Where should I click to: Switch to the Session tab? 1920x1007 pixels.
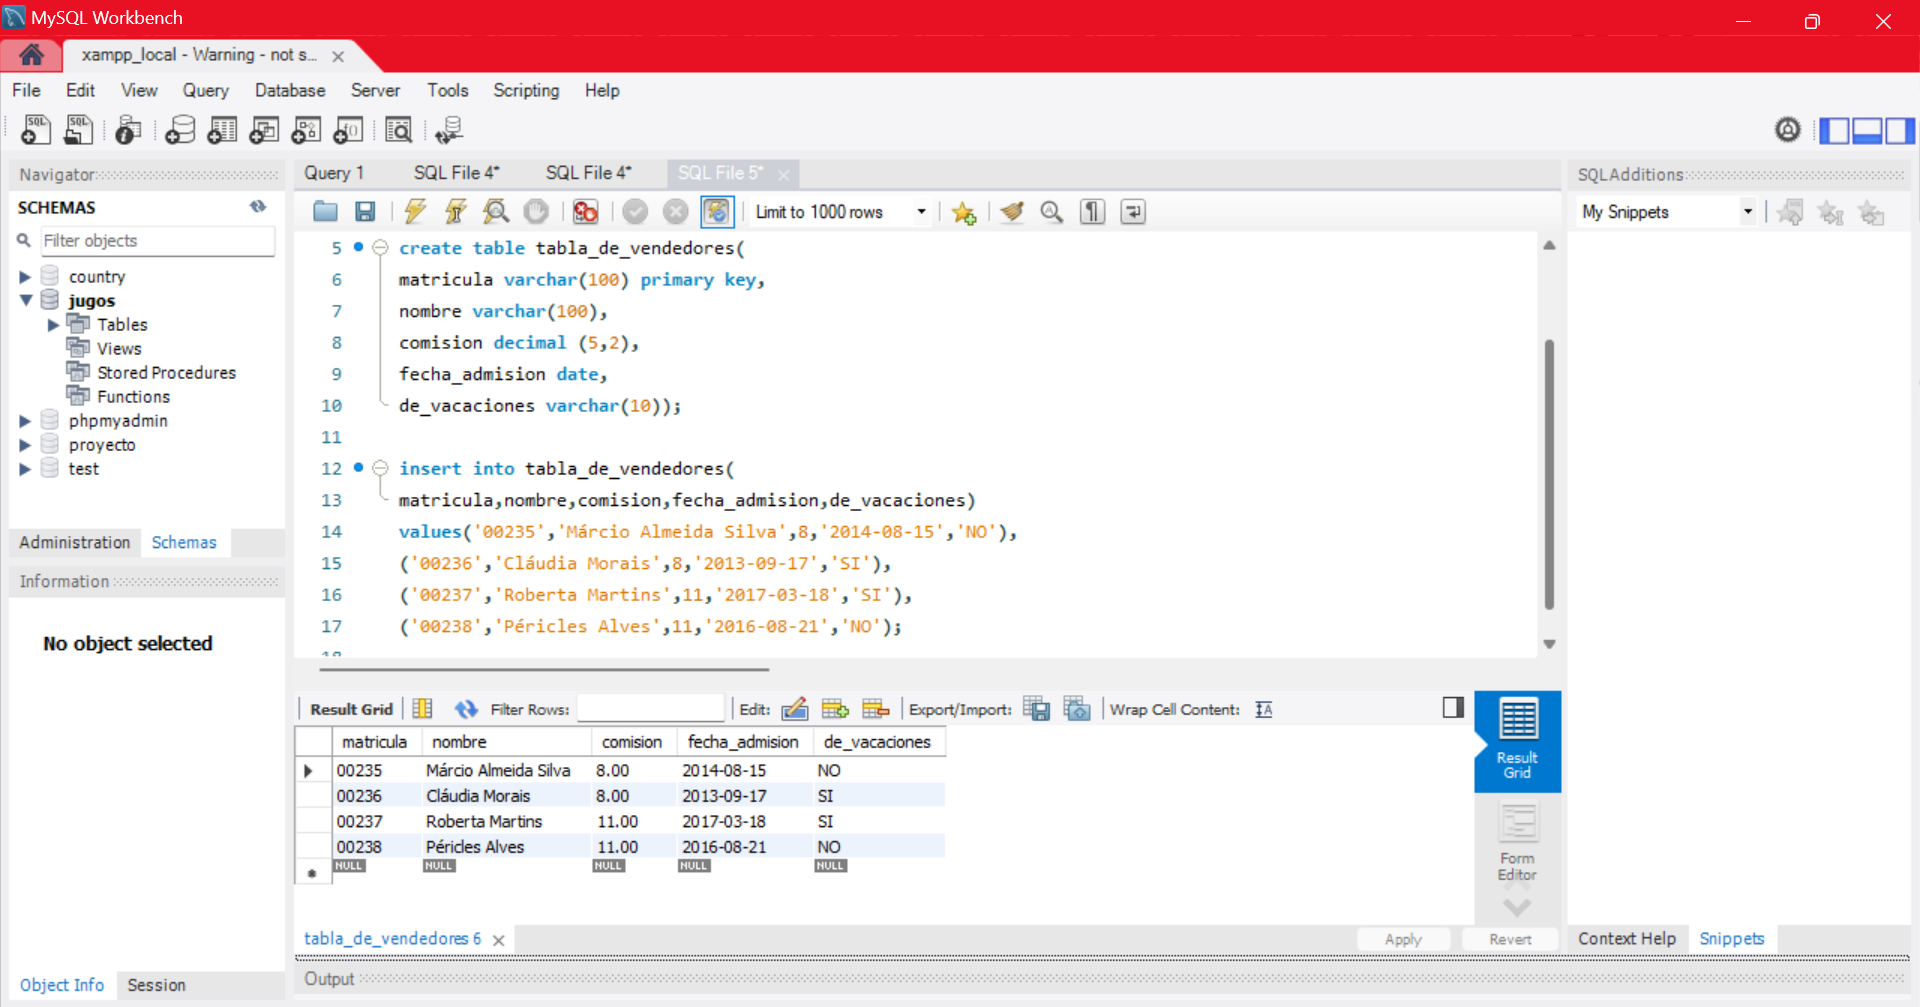[x=157, y=985]
